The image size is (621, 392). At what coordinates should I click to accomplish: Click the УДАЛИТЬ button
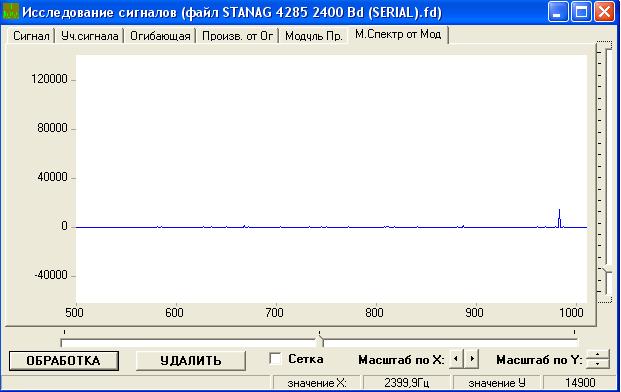pyautogui.click(x=190, y=361)
